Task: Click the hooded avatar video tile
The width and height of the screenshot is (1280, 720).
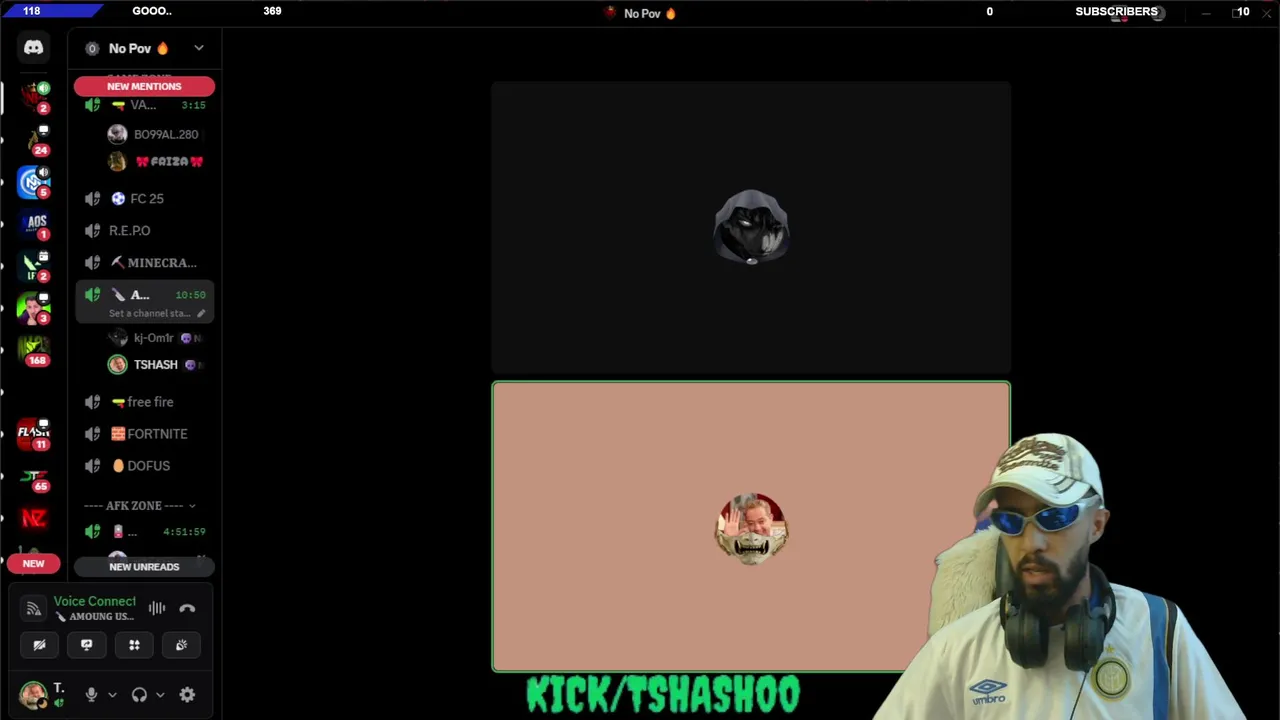Action: pos(751,227)
